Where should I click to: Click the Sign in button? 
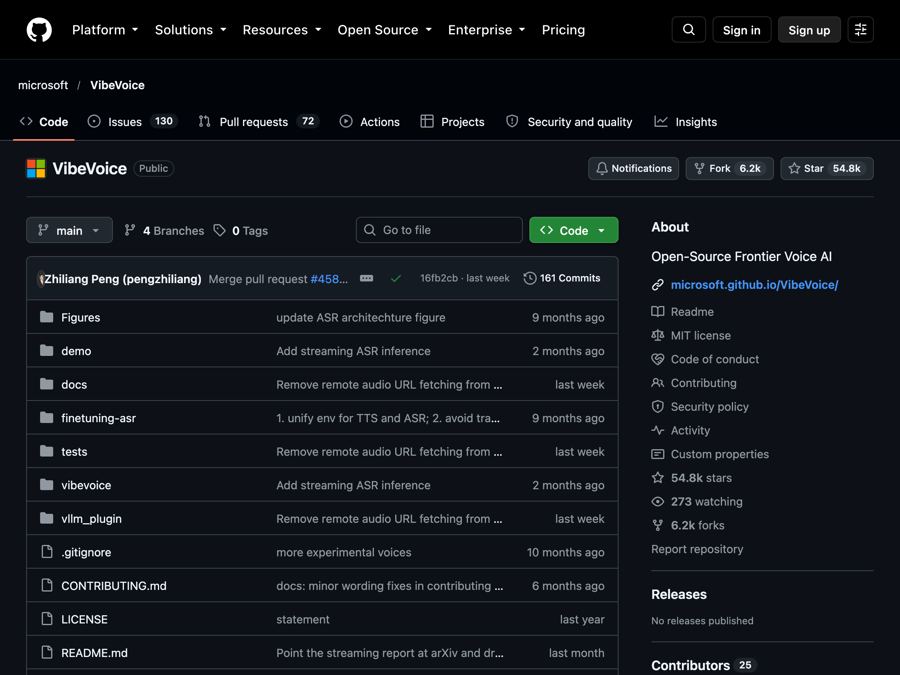tap(742, 30)
